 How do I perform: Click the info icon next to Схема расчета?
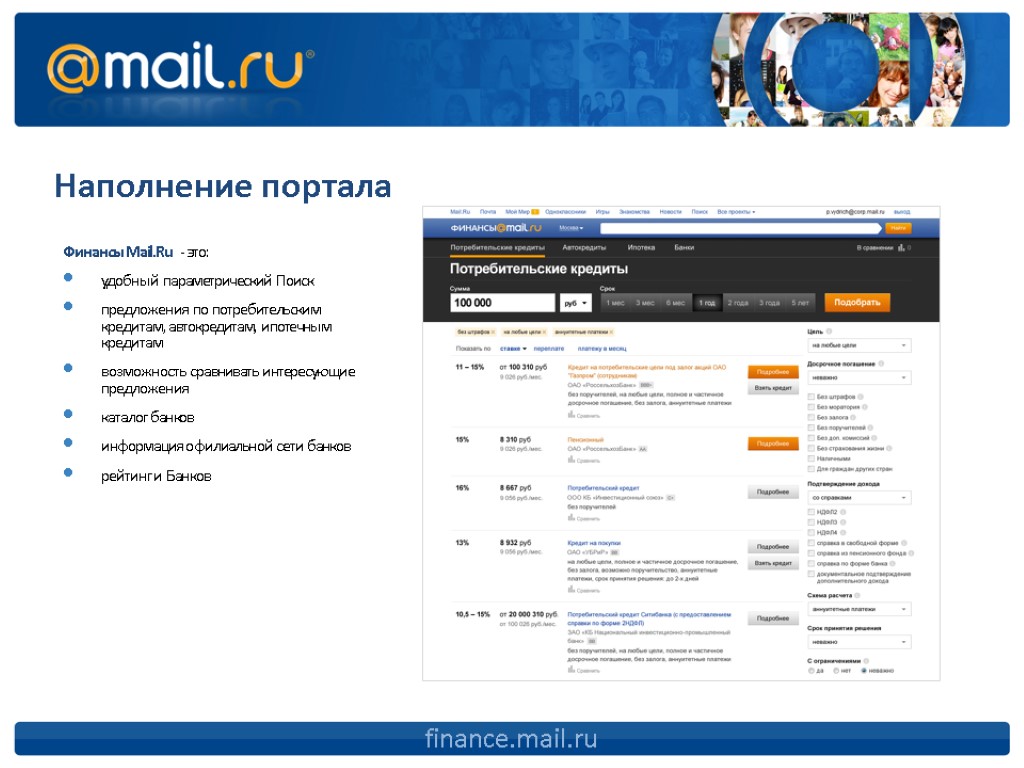[857, 596]
